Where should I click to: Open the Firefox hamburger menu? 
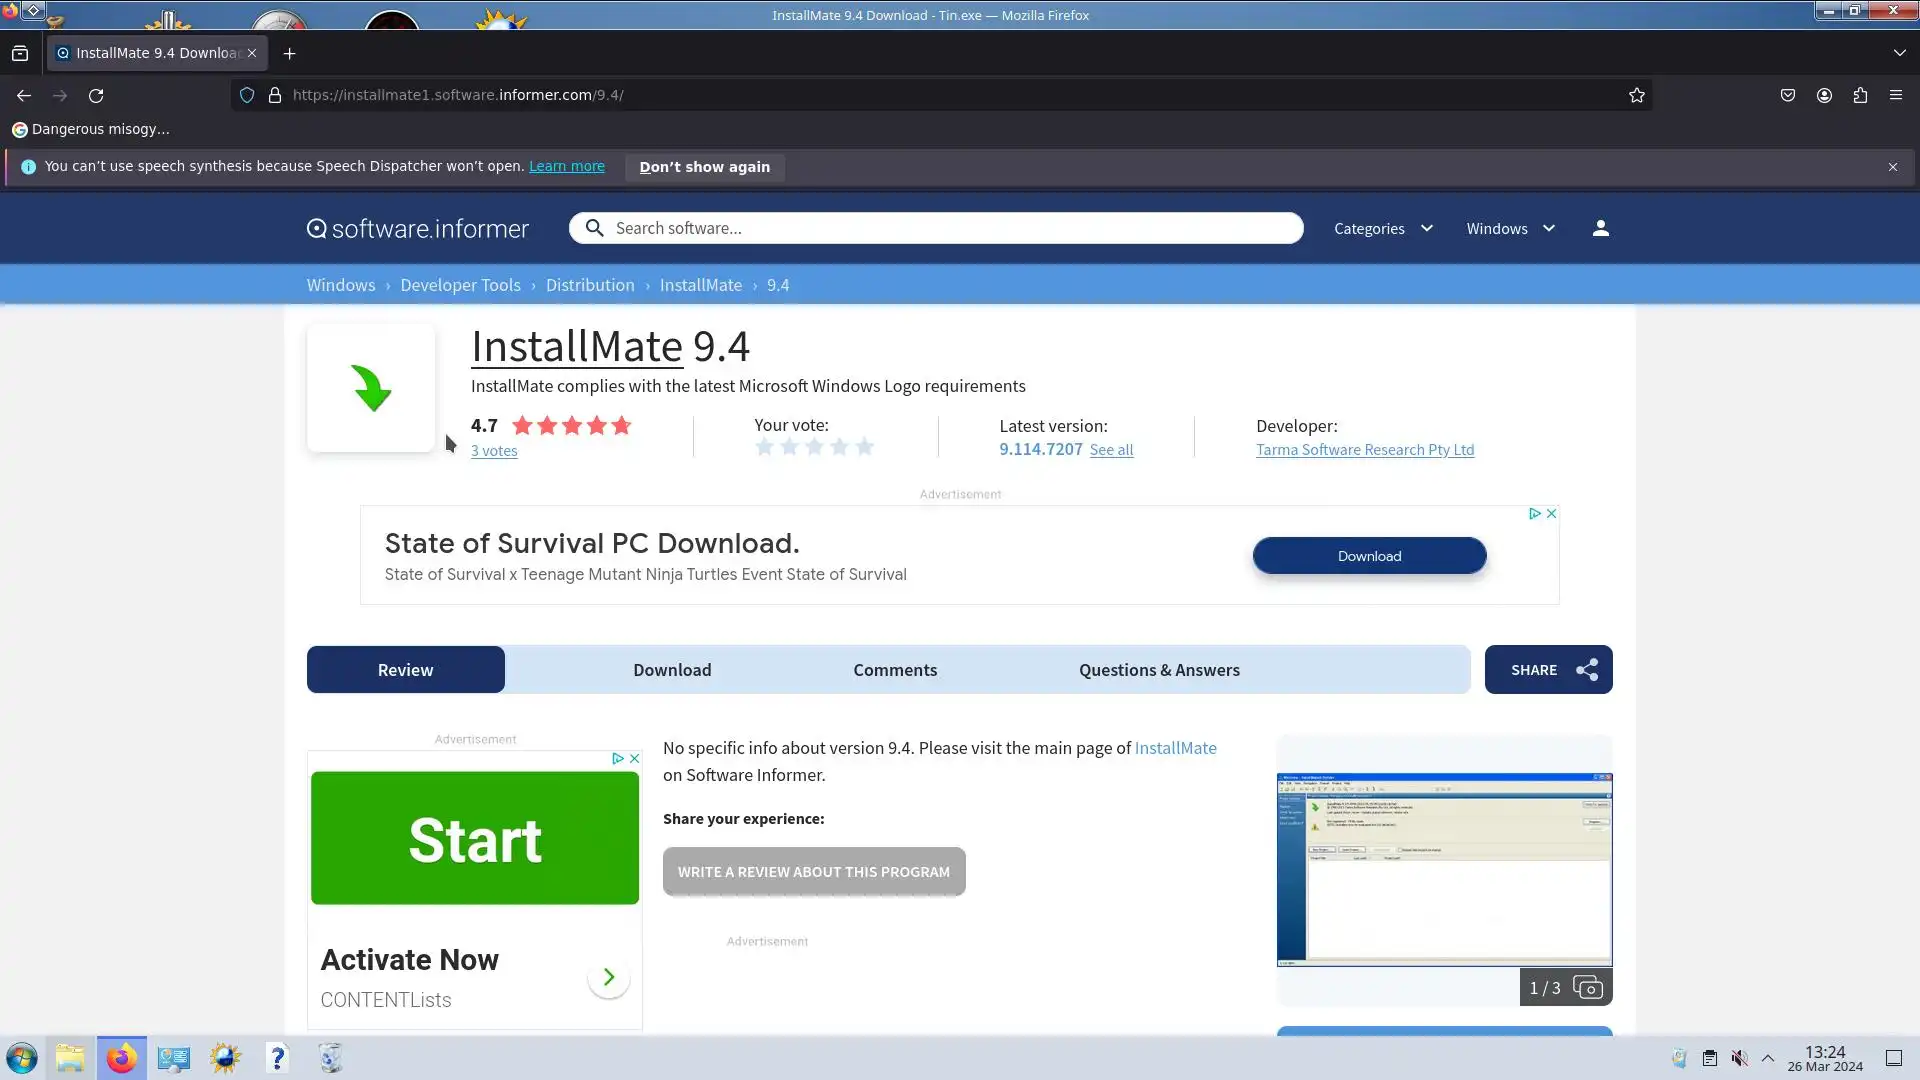(x=1895, y=95)
